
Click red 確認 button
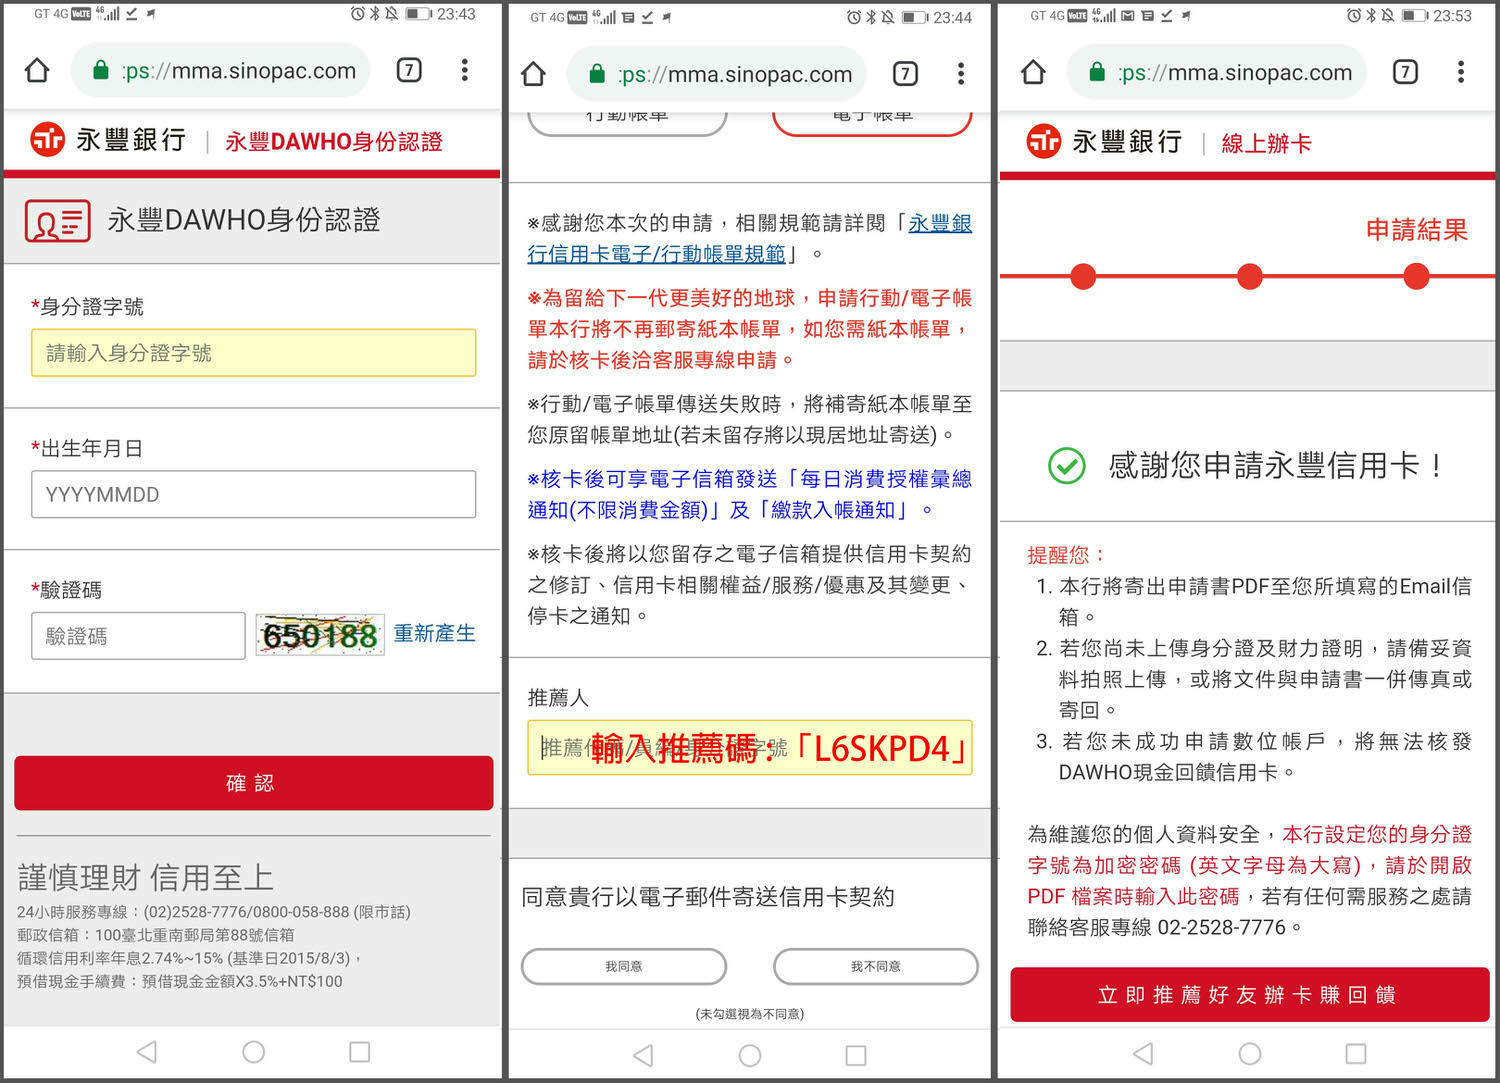[x=253, y=783]
